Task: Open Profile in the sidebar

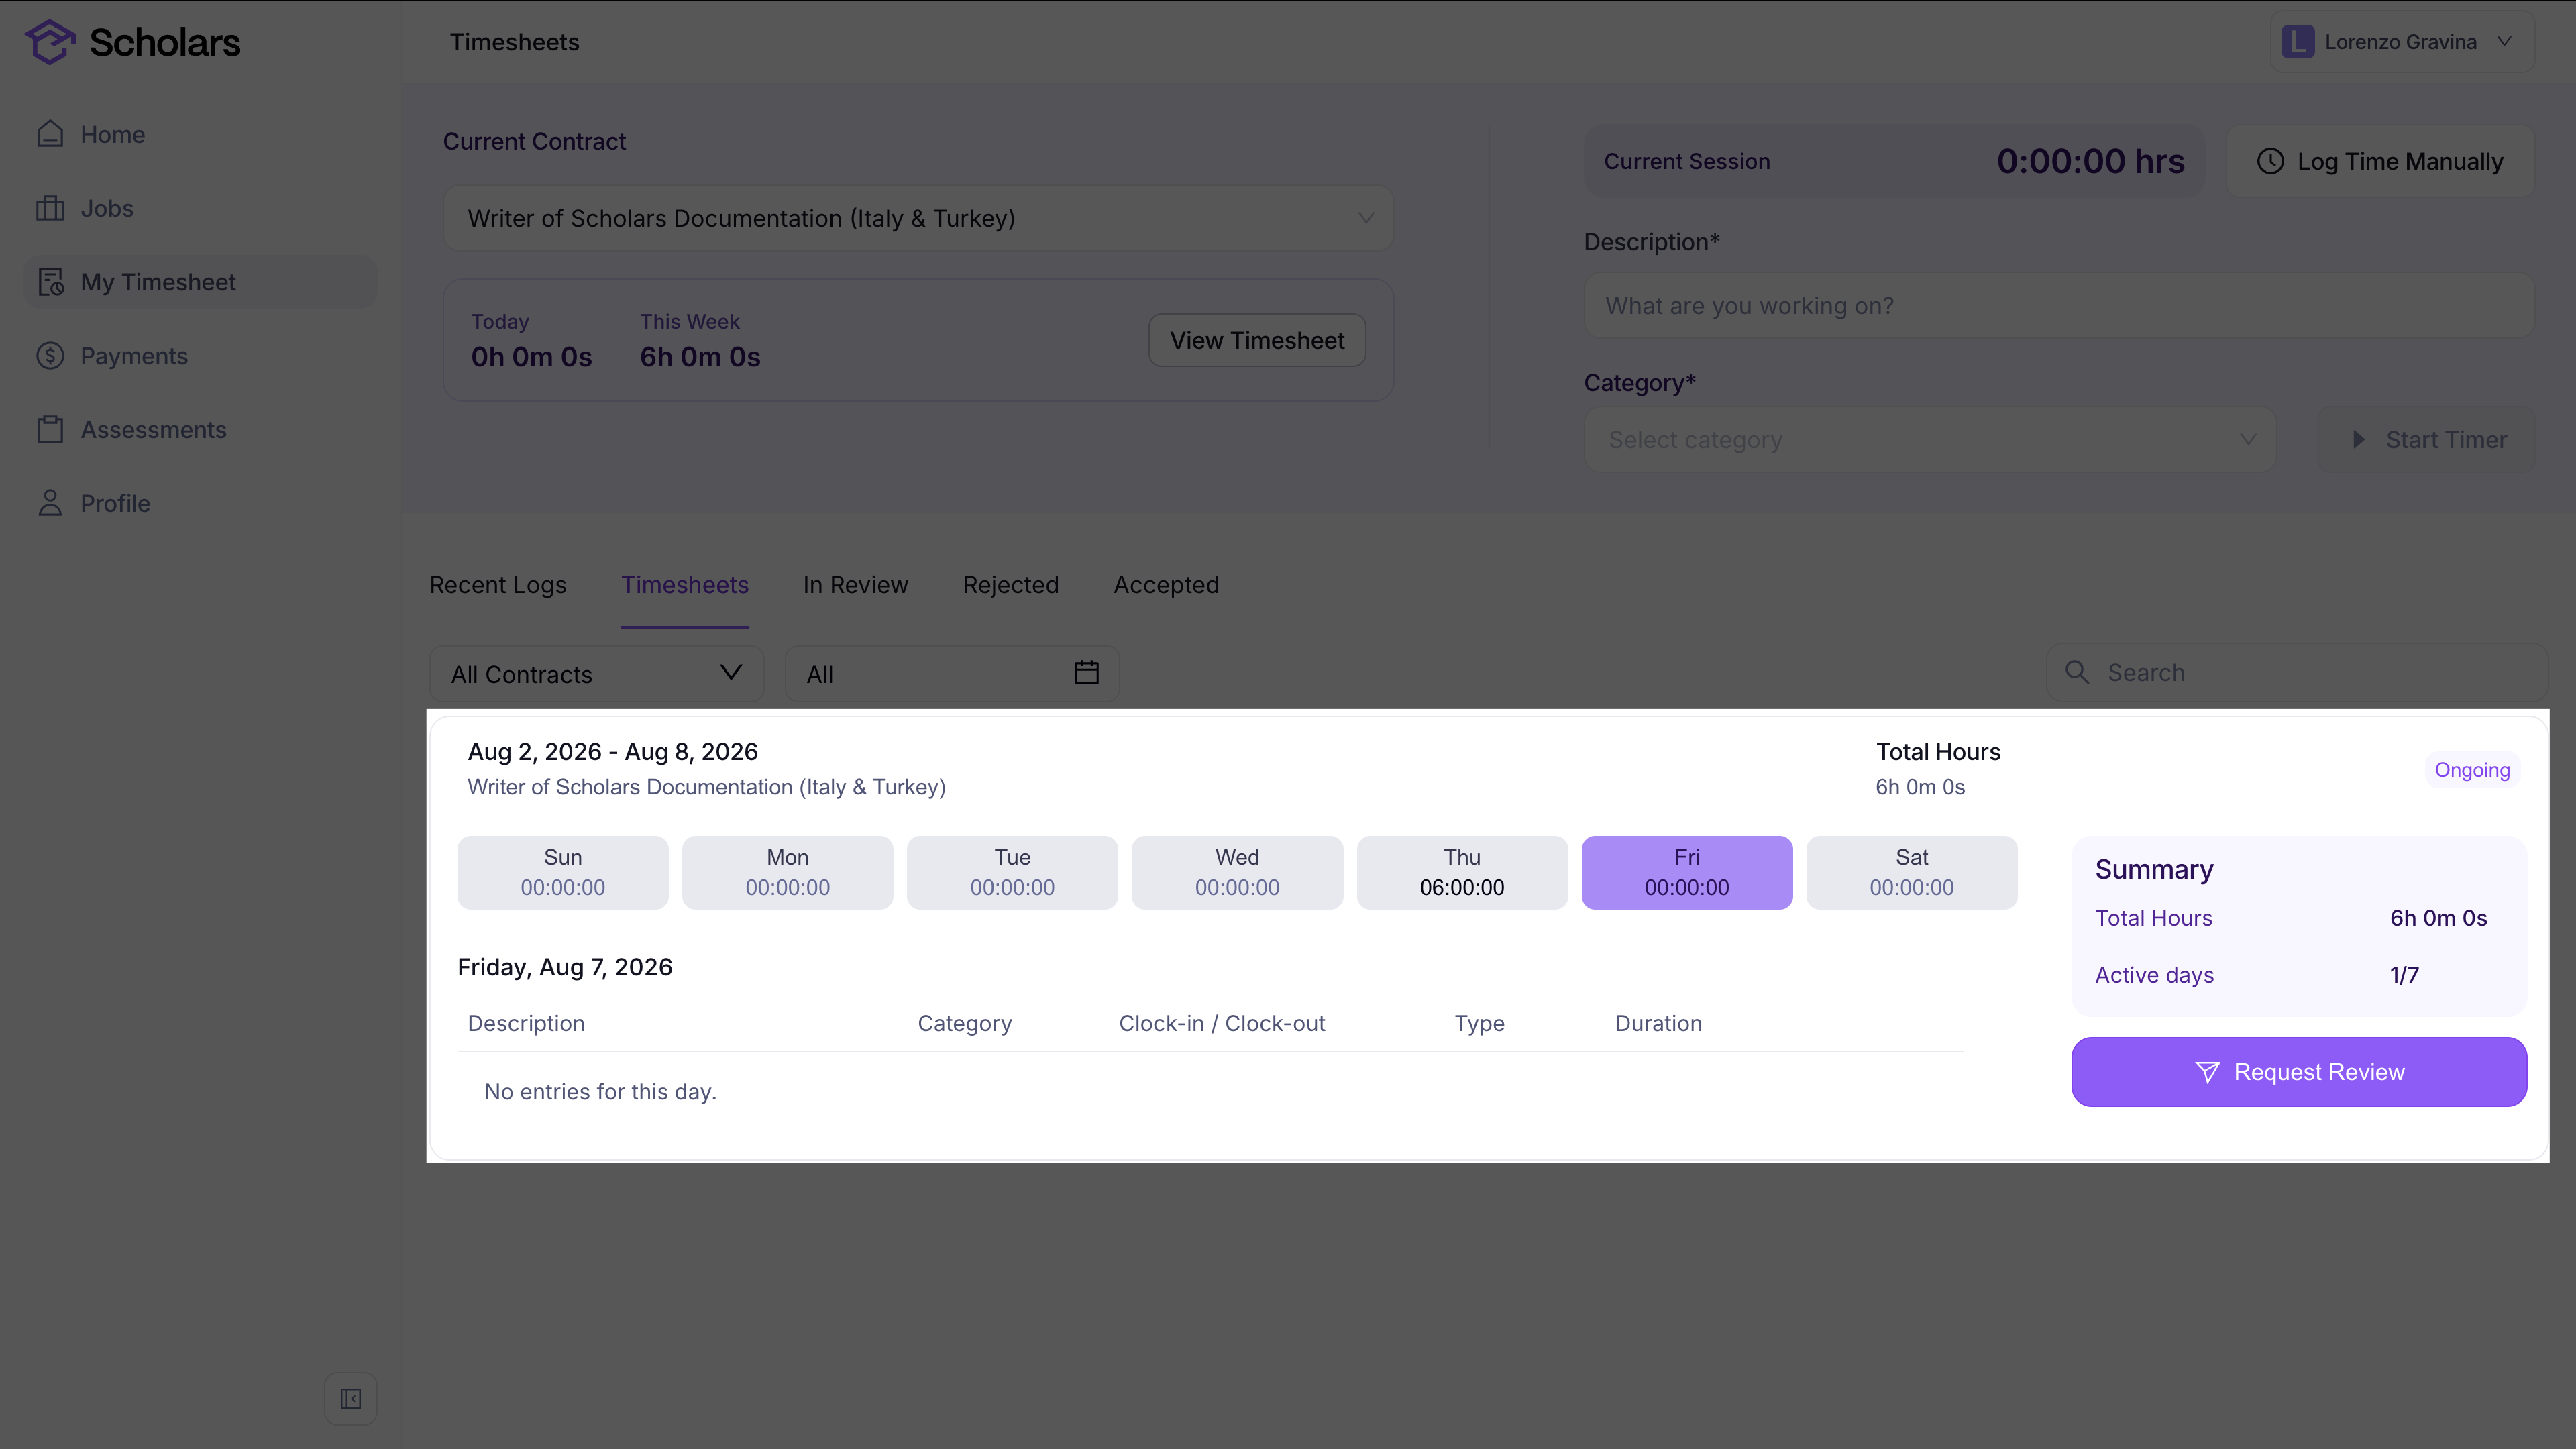Action: coord(200,503)
